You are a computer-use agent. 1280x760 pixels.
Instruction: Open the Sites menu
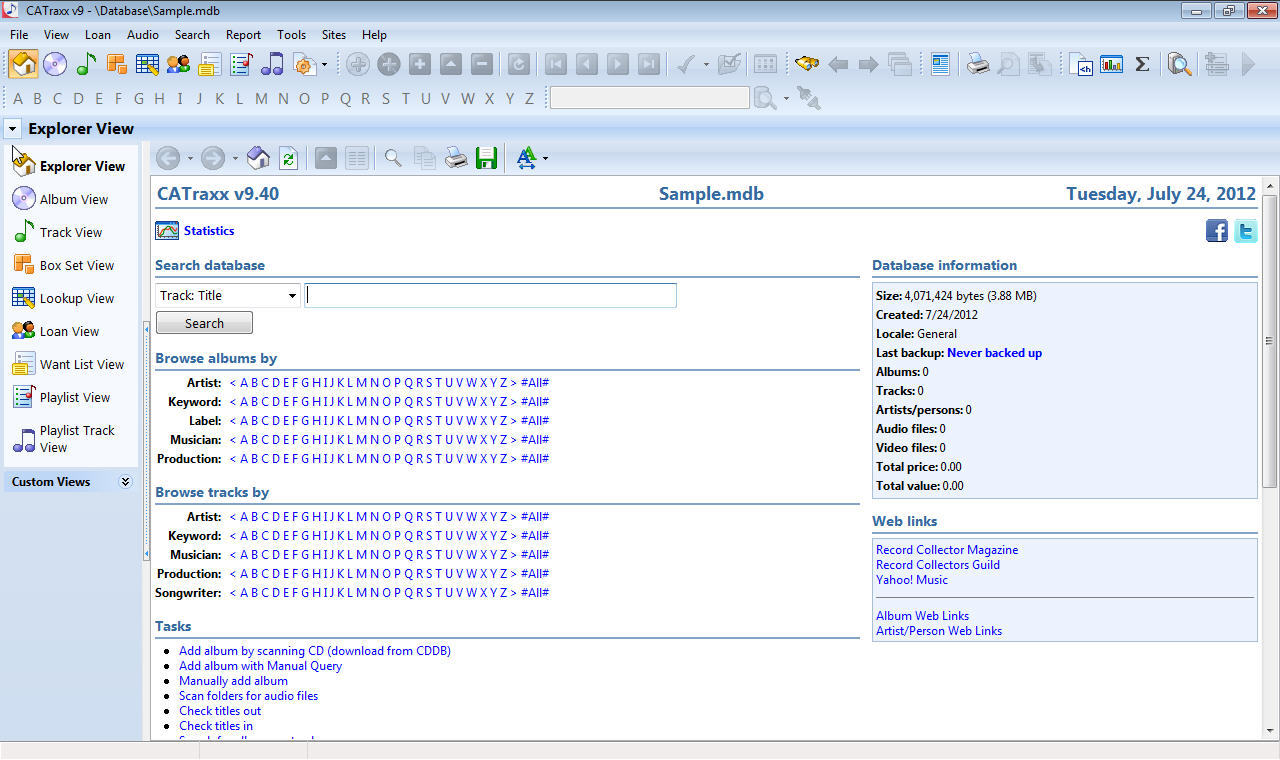pos(334,34)
